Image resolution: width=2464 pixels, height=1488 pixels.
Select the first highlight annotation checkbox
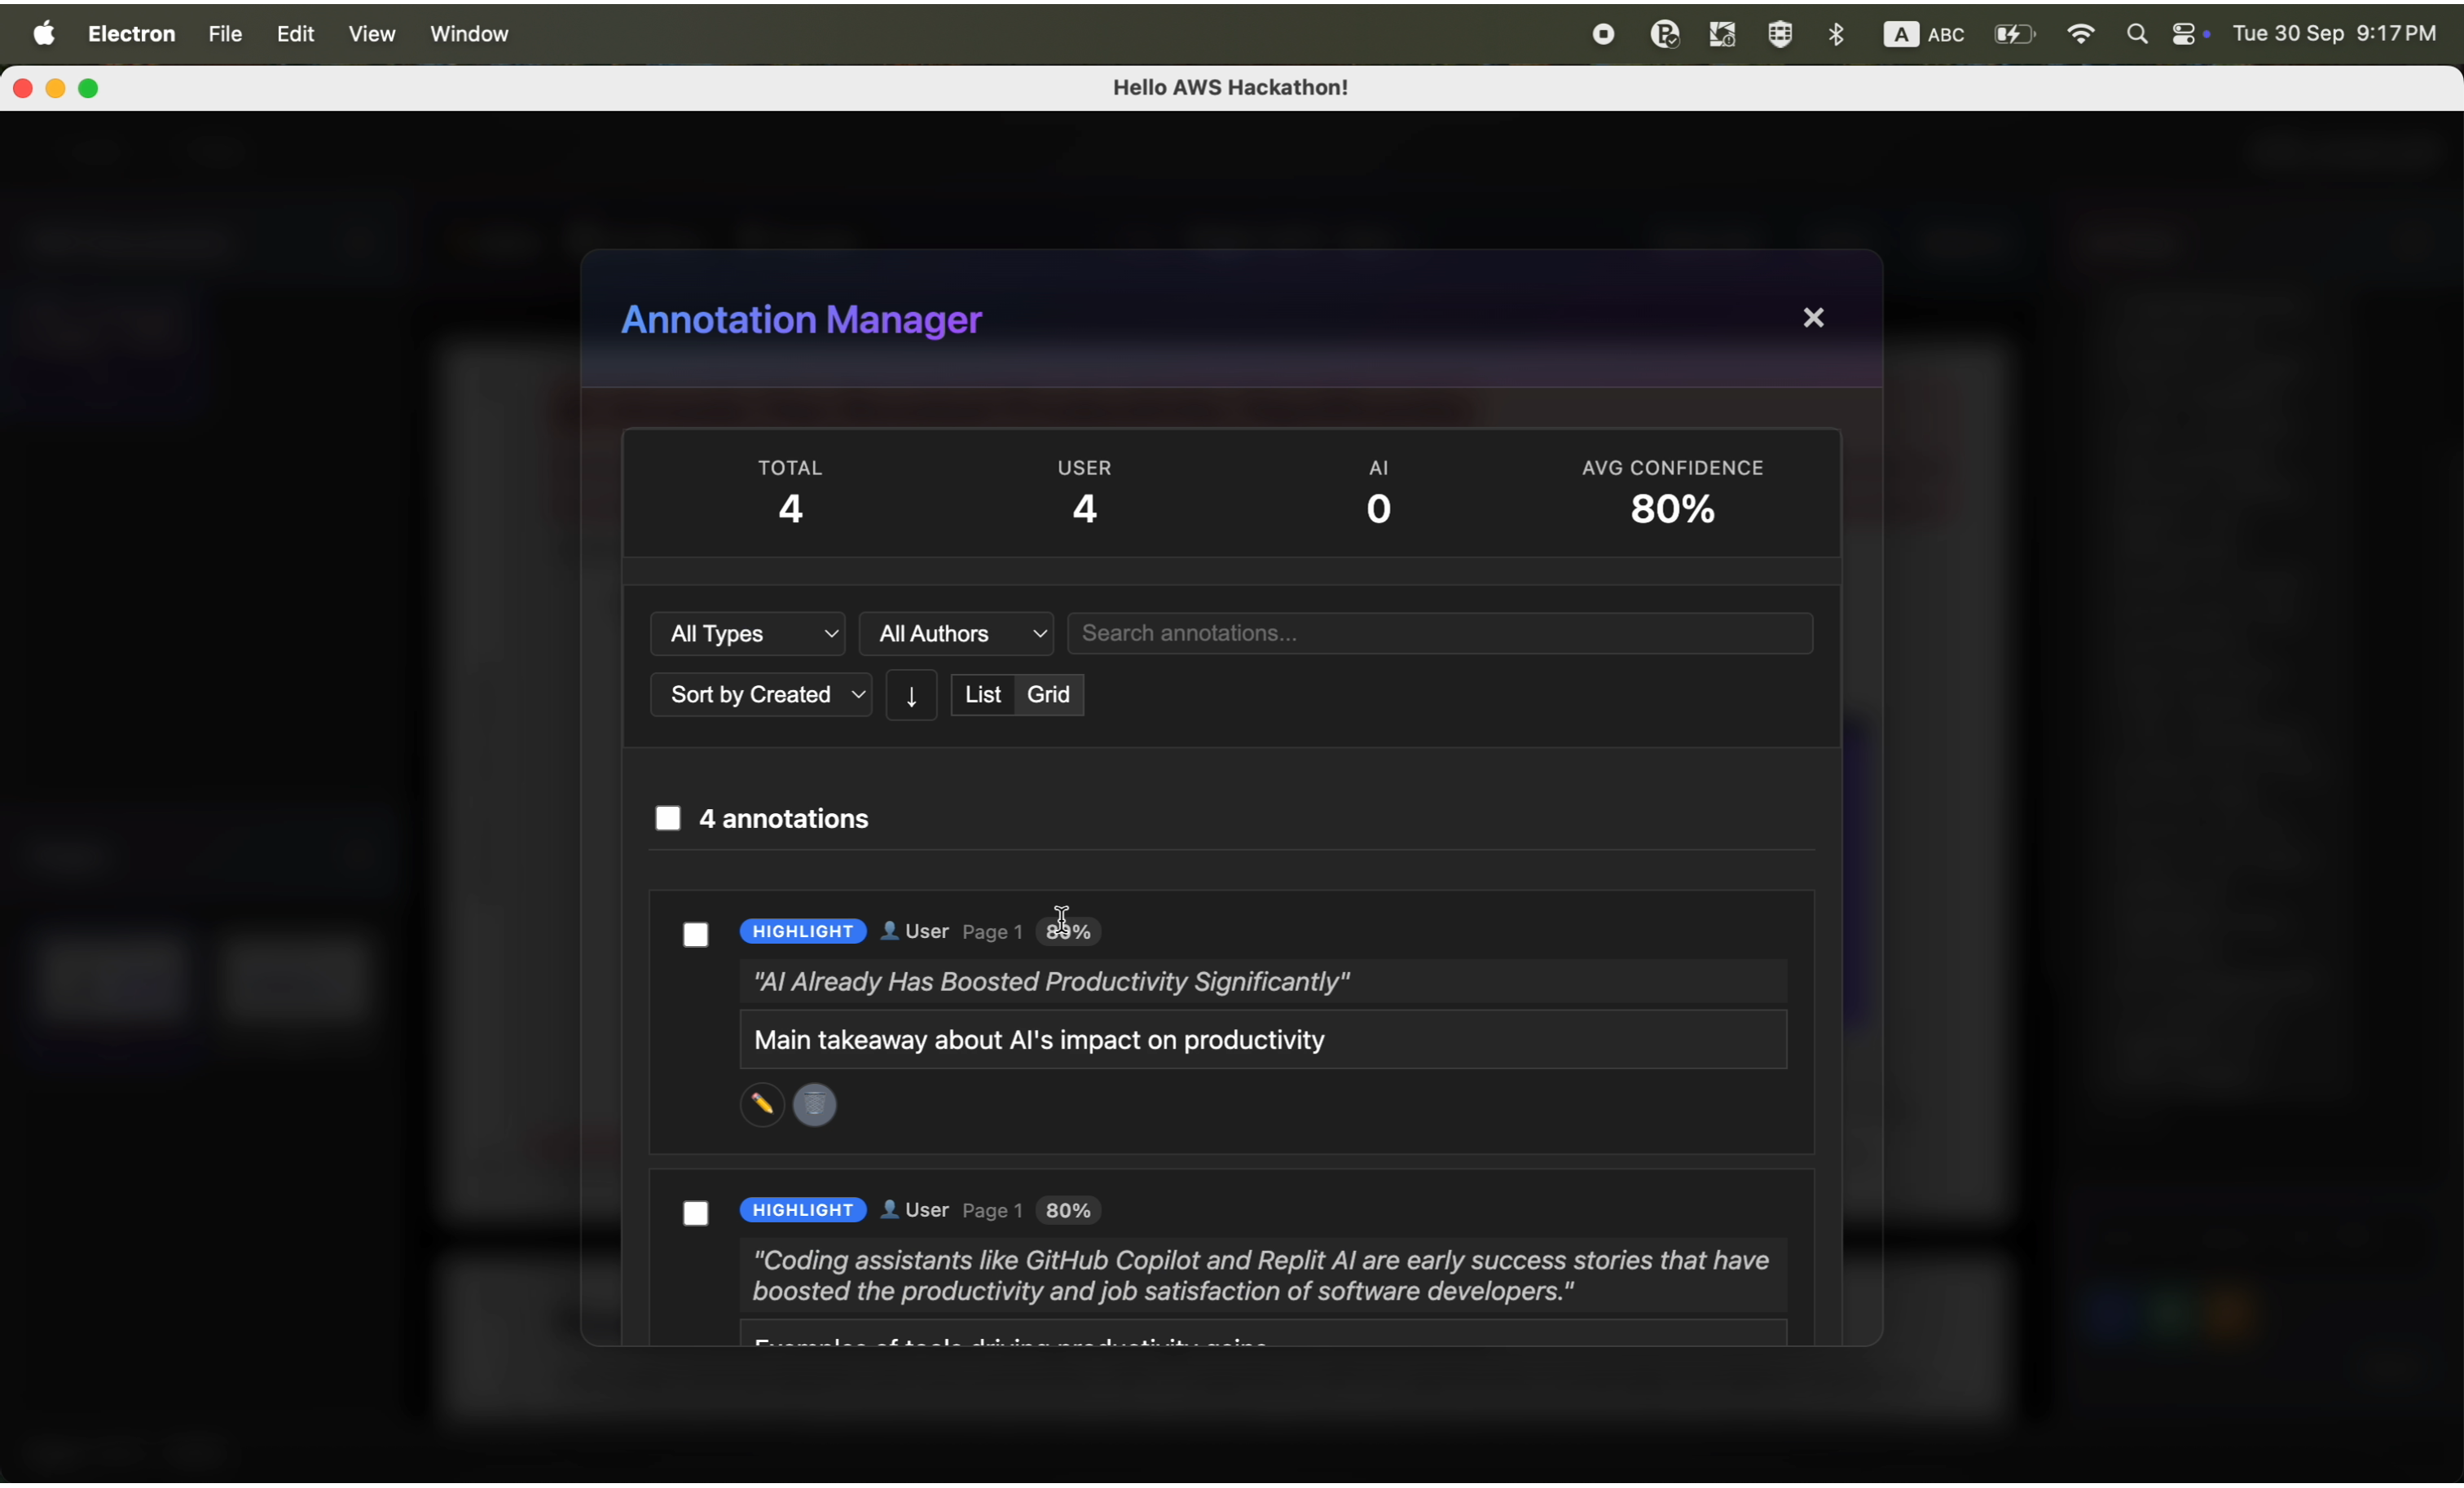pos(695,935)
